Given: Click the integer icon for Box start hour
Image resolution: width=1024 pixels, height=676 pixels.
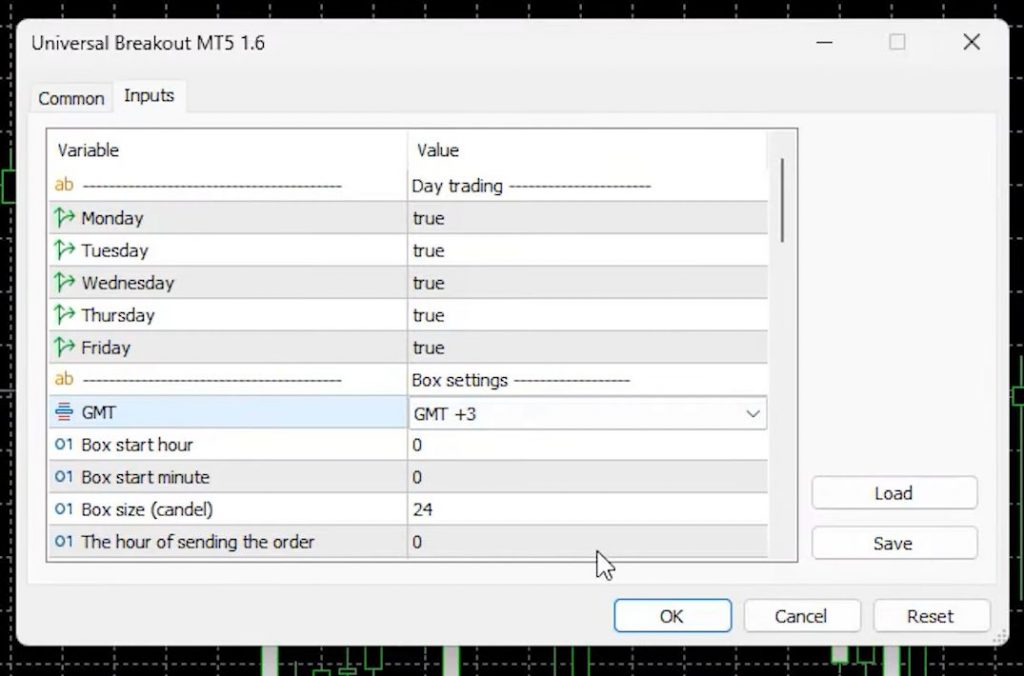Looking at the screenshot, I should click(64, 445).
